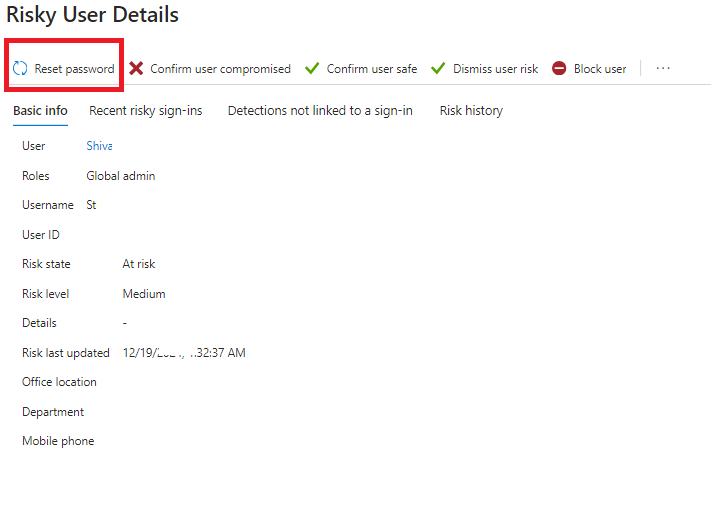Open the more options ellipsis menu

pyautogui.click(x=663, y=68)
